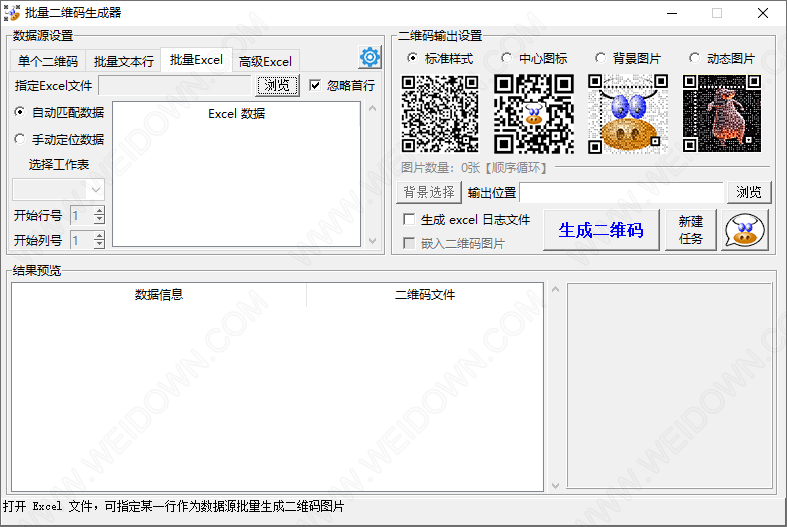Close the 批量二维码生成器 window

[x=763, y=13]
